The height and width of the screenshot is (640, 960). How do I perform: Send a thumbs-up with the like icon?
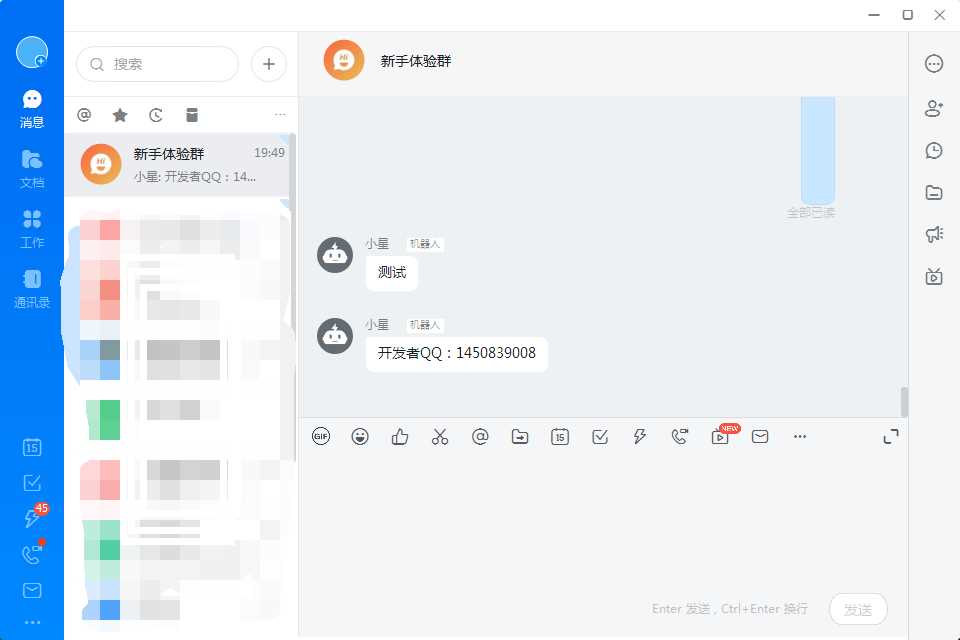point(400,436)
